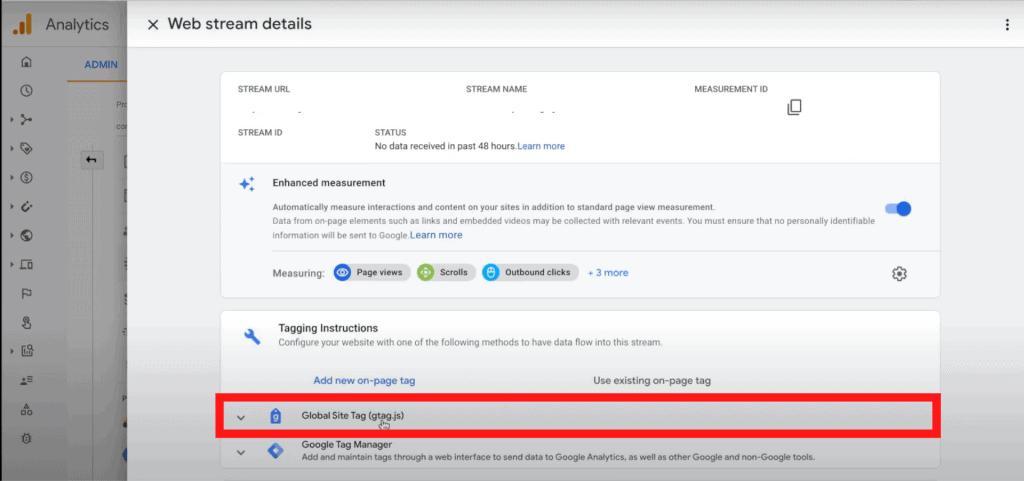Click Learn more link beside status message
Screen dimensions: 1024x481
click(x=541, y=146)
